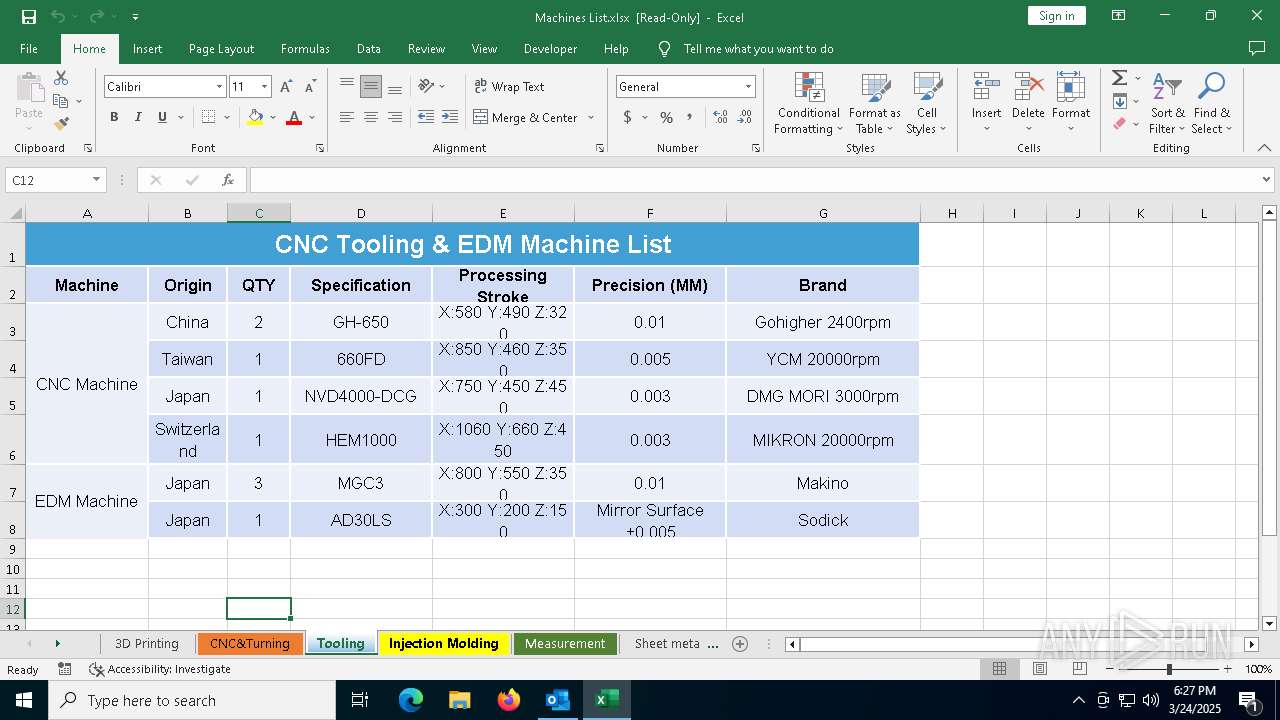Click the Format Painter brush icon
The image size is (1280, 720).
click(x=61, y=124)
